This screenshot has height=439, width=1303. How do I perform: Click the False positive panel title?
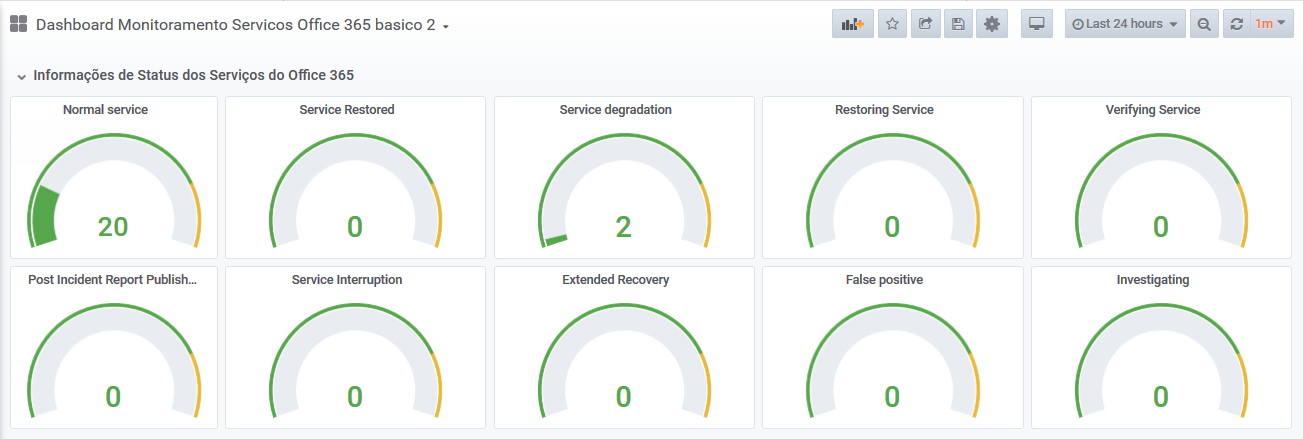point(884,280)
